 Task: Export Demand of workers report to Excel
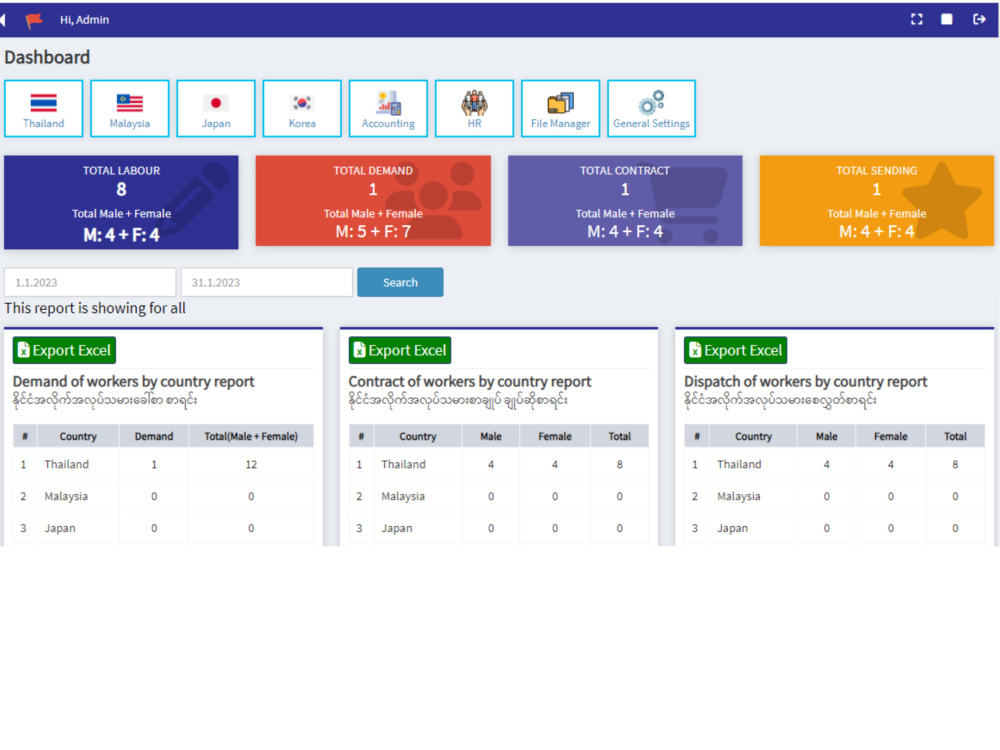(x=64, y=350)
